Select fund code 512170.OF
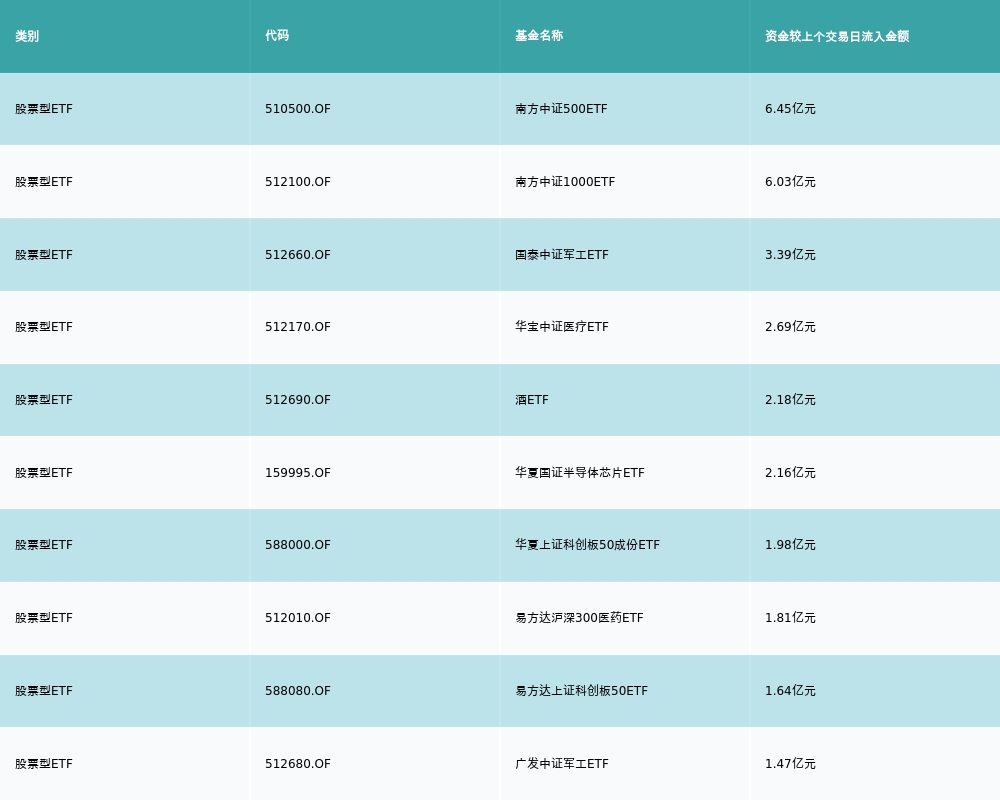 coord(298,327)
